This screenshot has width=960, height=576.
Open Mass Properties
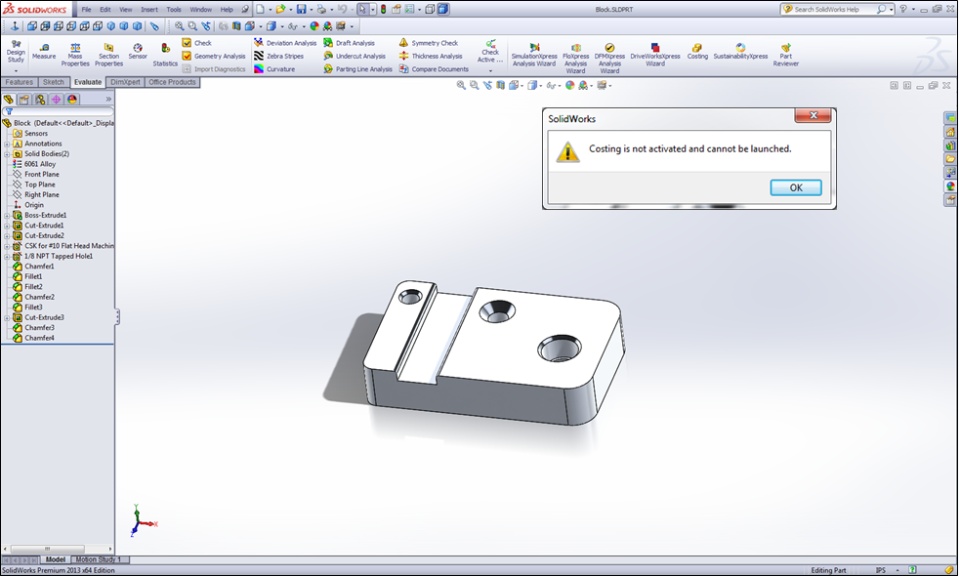75,55
